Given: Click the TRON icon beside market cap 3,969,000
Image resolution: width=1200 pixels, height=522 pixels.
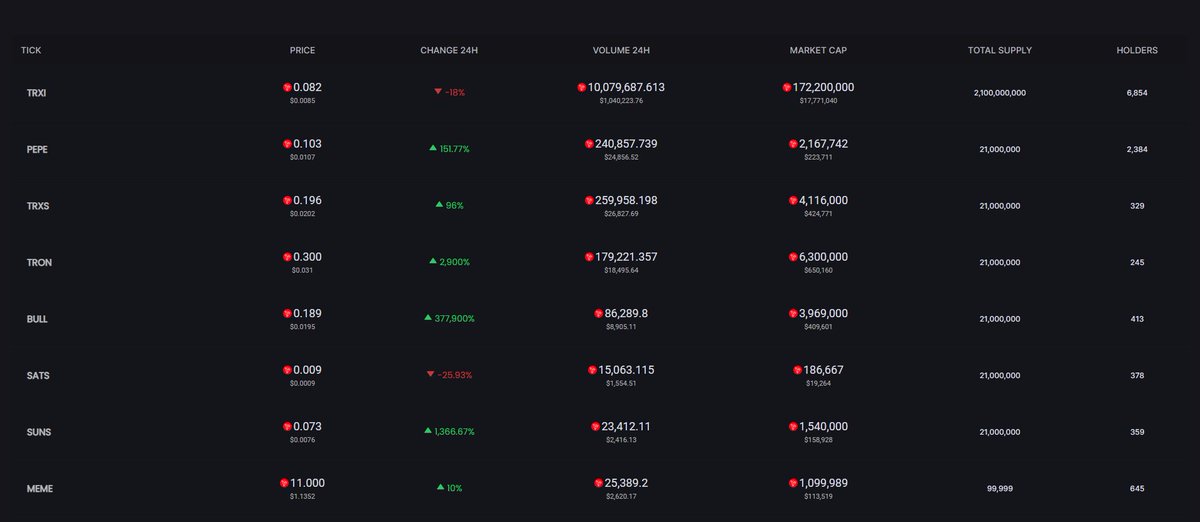Looking at the screenshot, I should pos(792,314).
